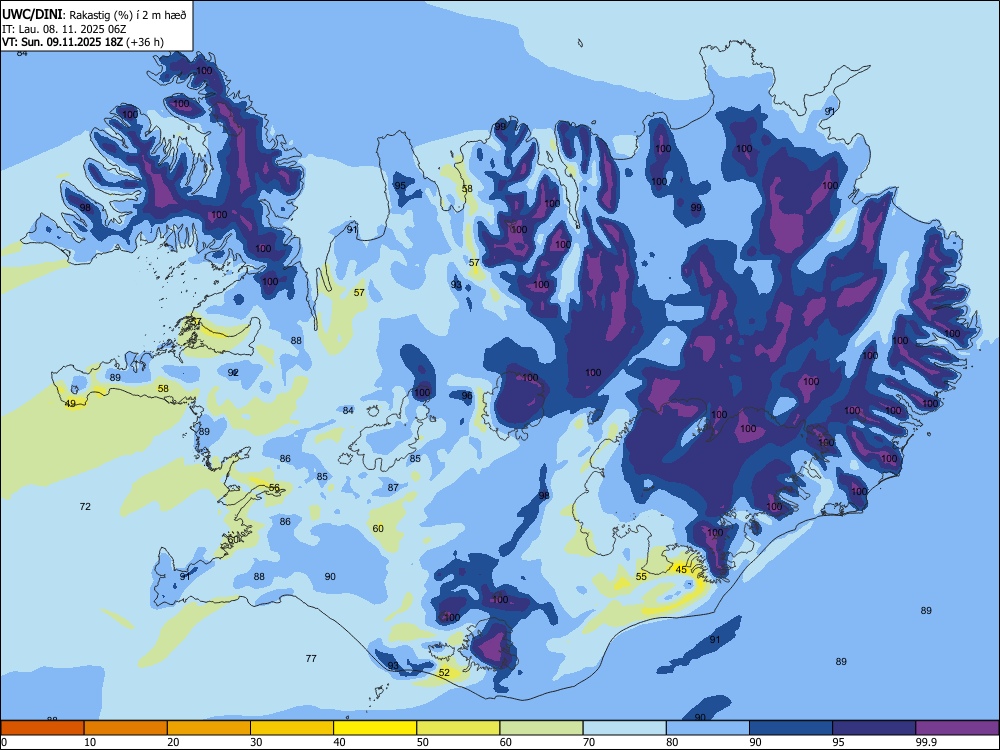Click the '45' humidity value on the map
Image resolution: width=1000 pixels, height=750 pixels.
coord(681,570)
